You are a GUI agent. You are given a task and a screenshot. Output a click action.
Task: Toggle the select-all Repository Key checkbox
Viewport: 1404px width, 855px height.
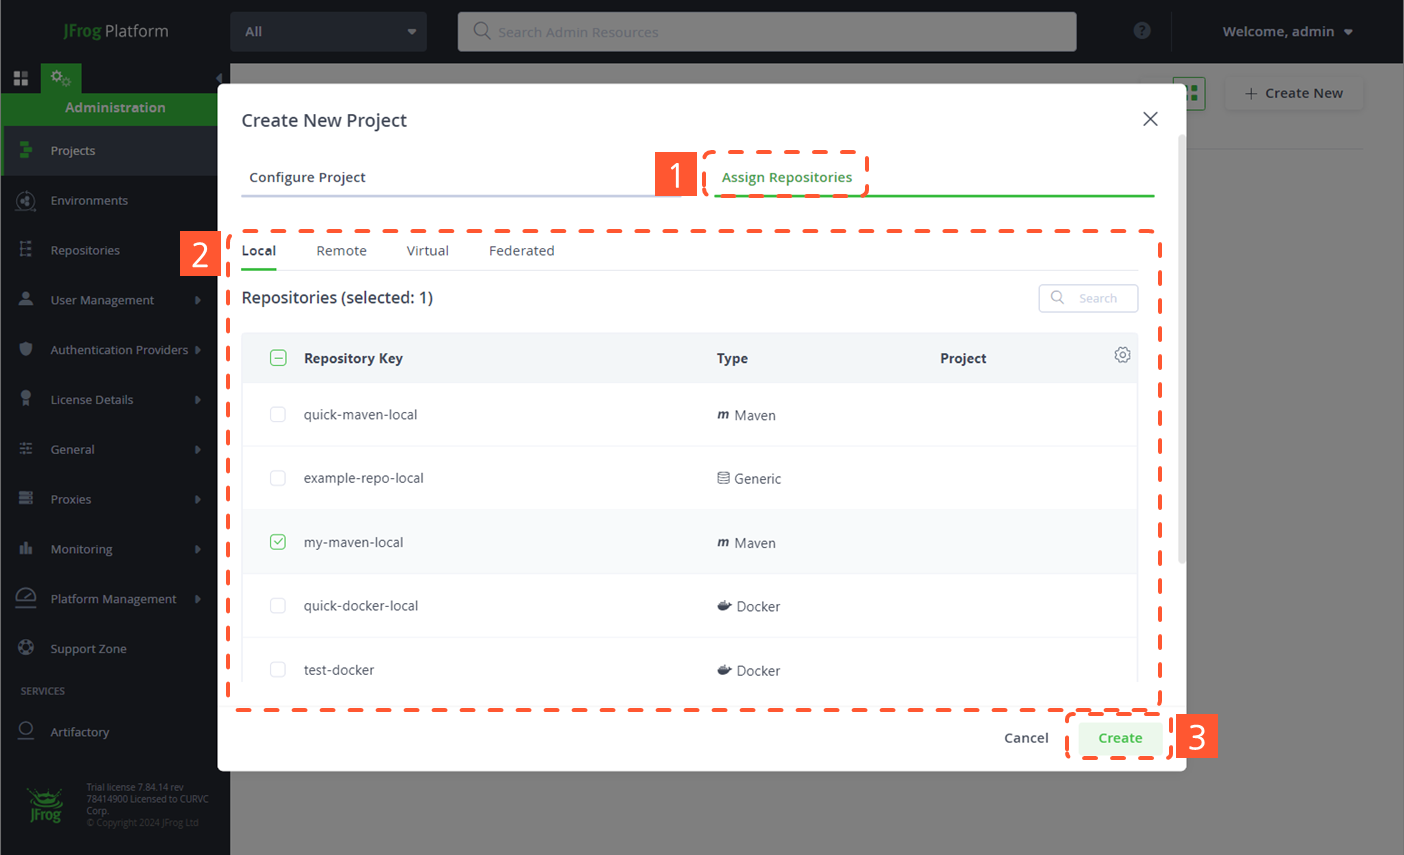[x=278, y=358]
